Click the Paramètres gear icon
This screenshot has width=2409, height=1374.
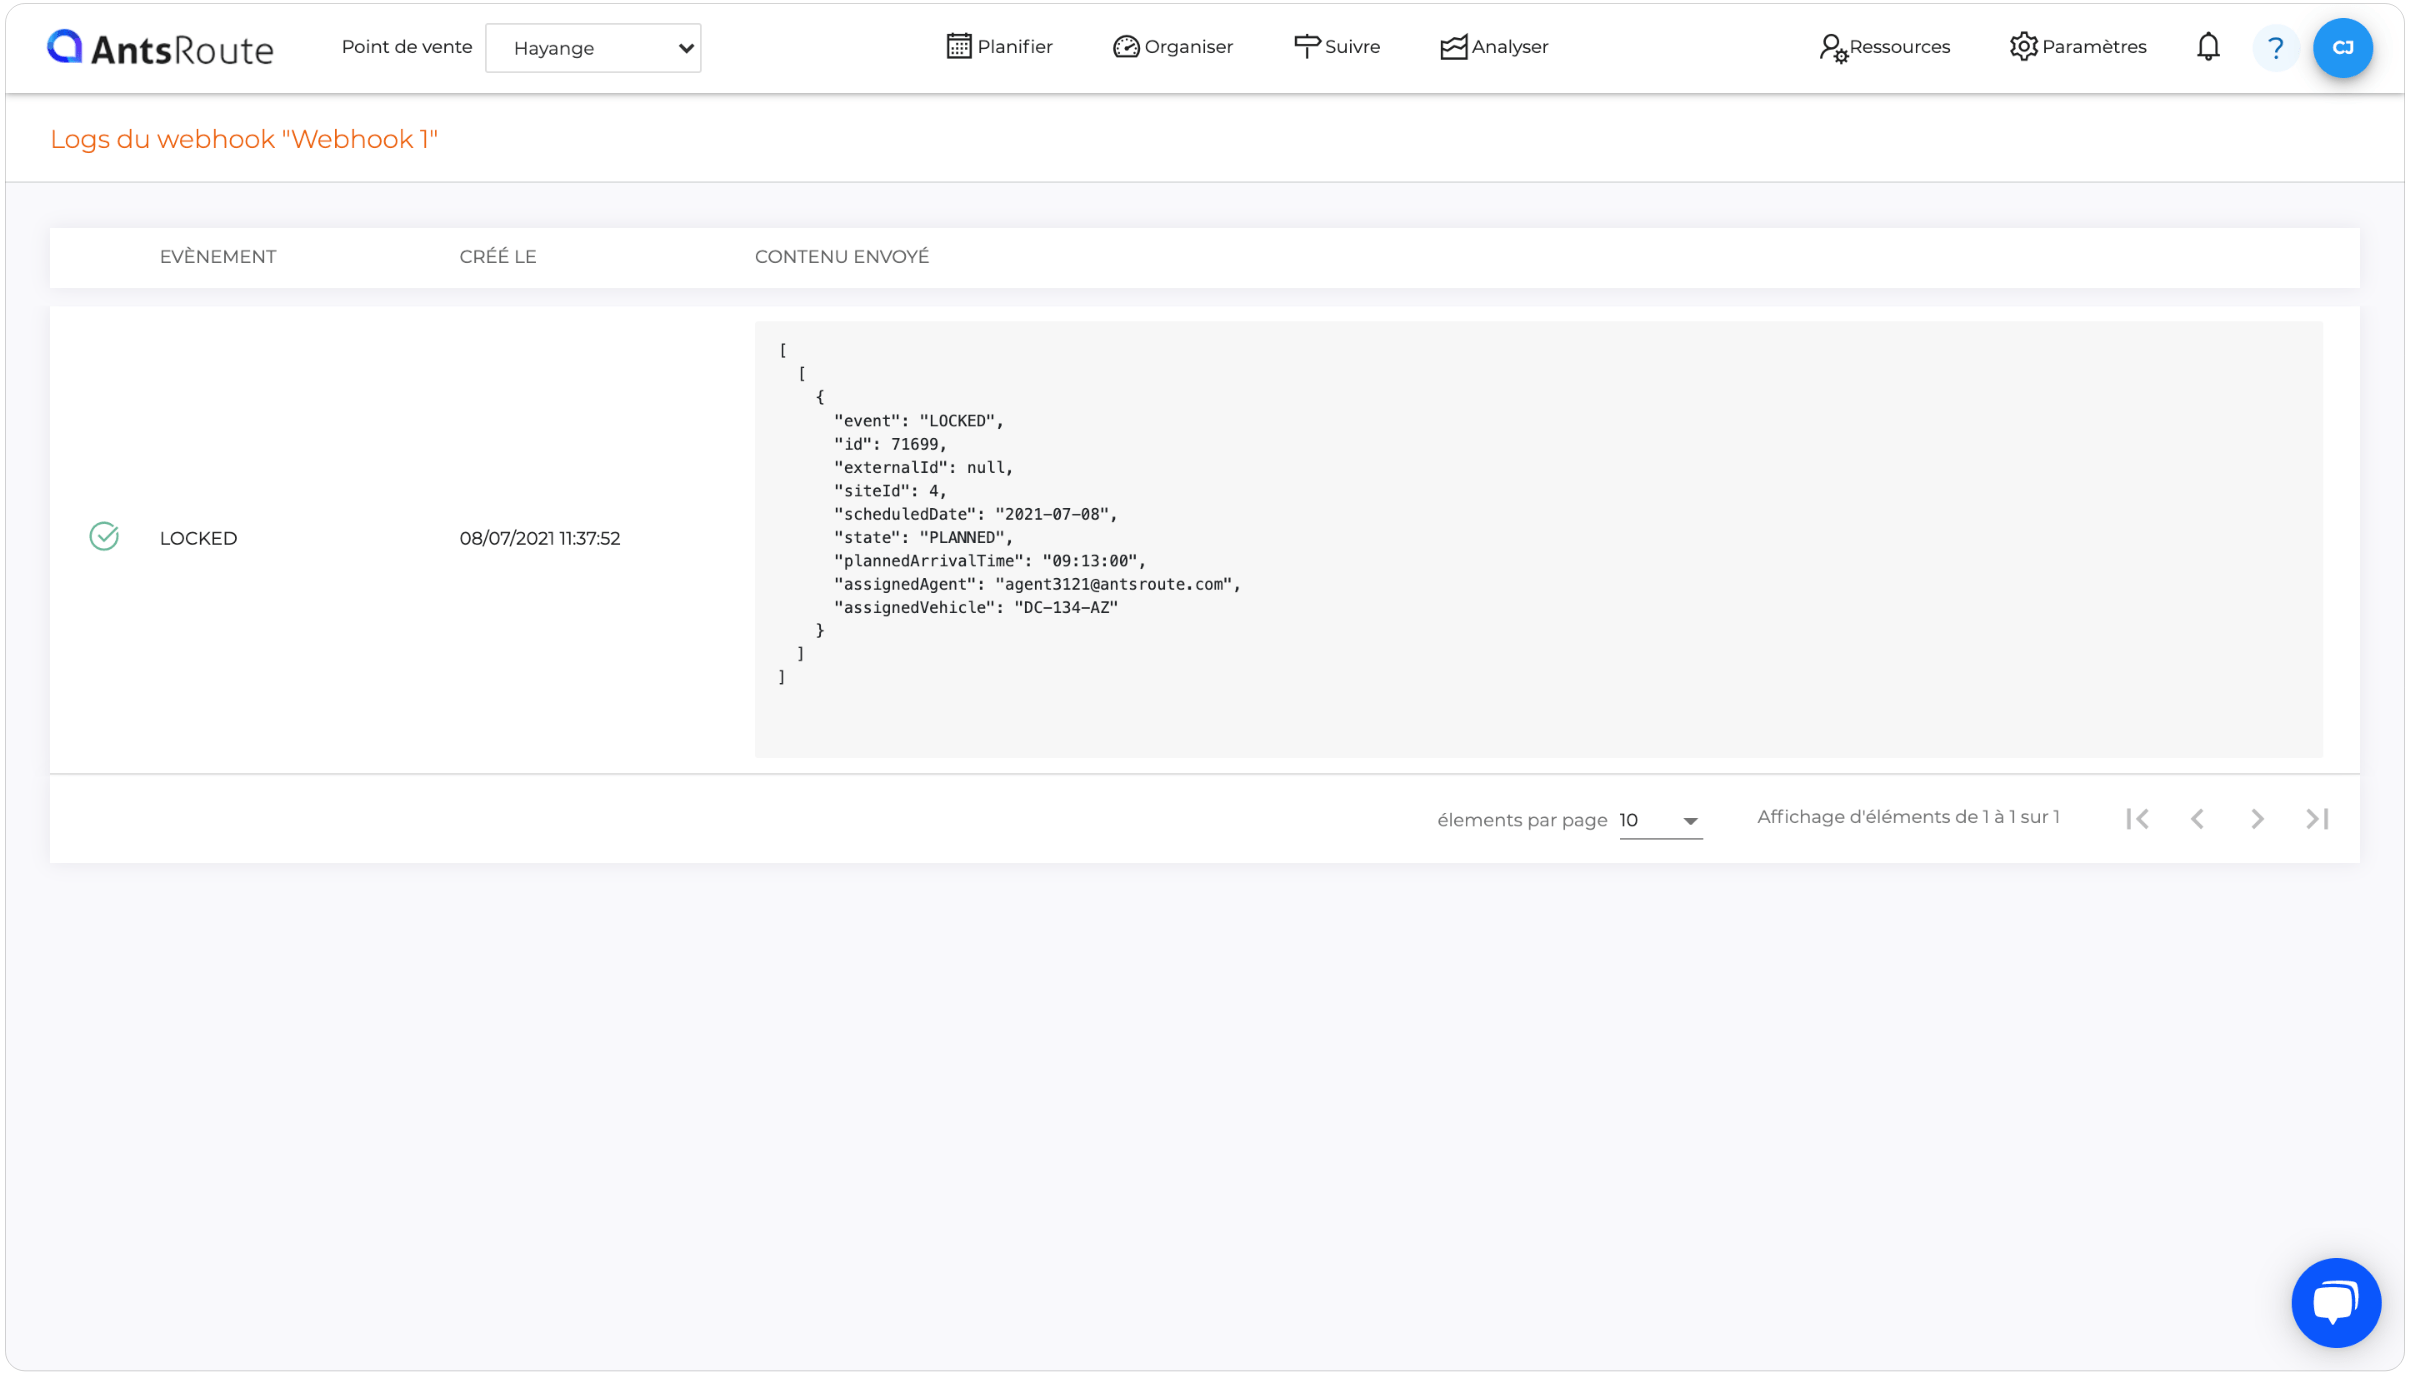pyautogui.click(x=2023, y=46)
